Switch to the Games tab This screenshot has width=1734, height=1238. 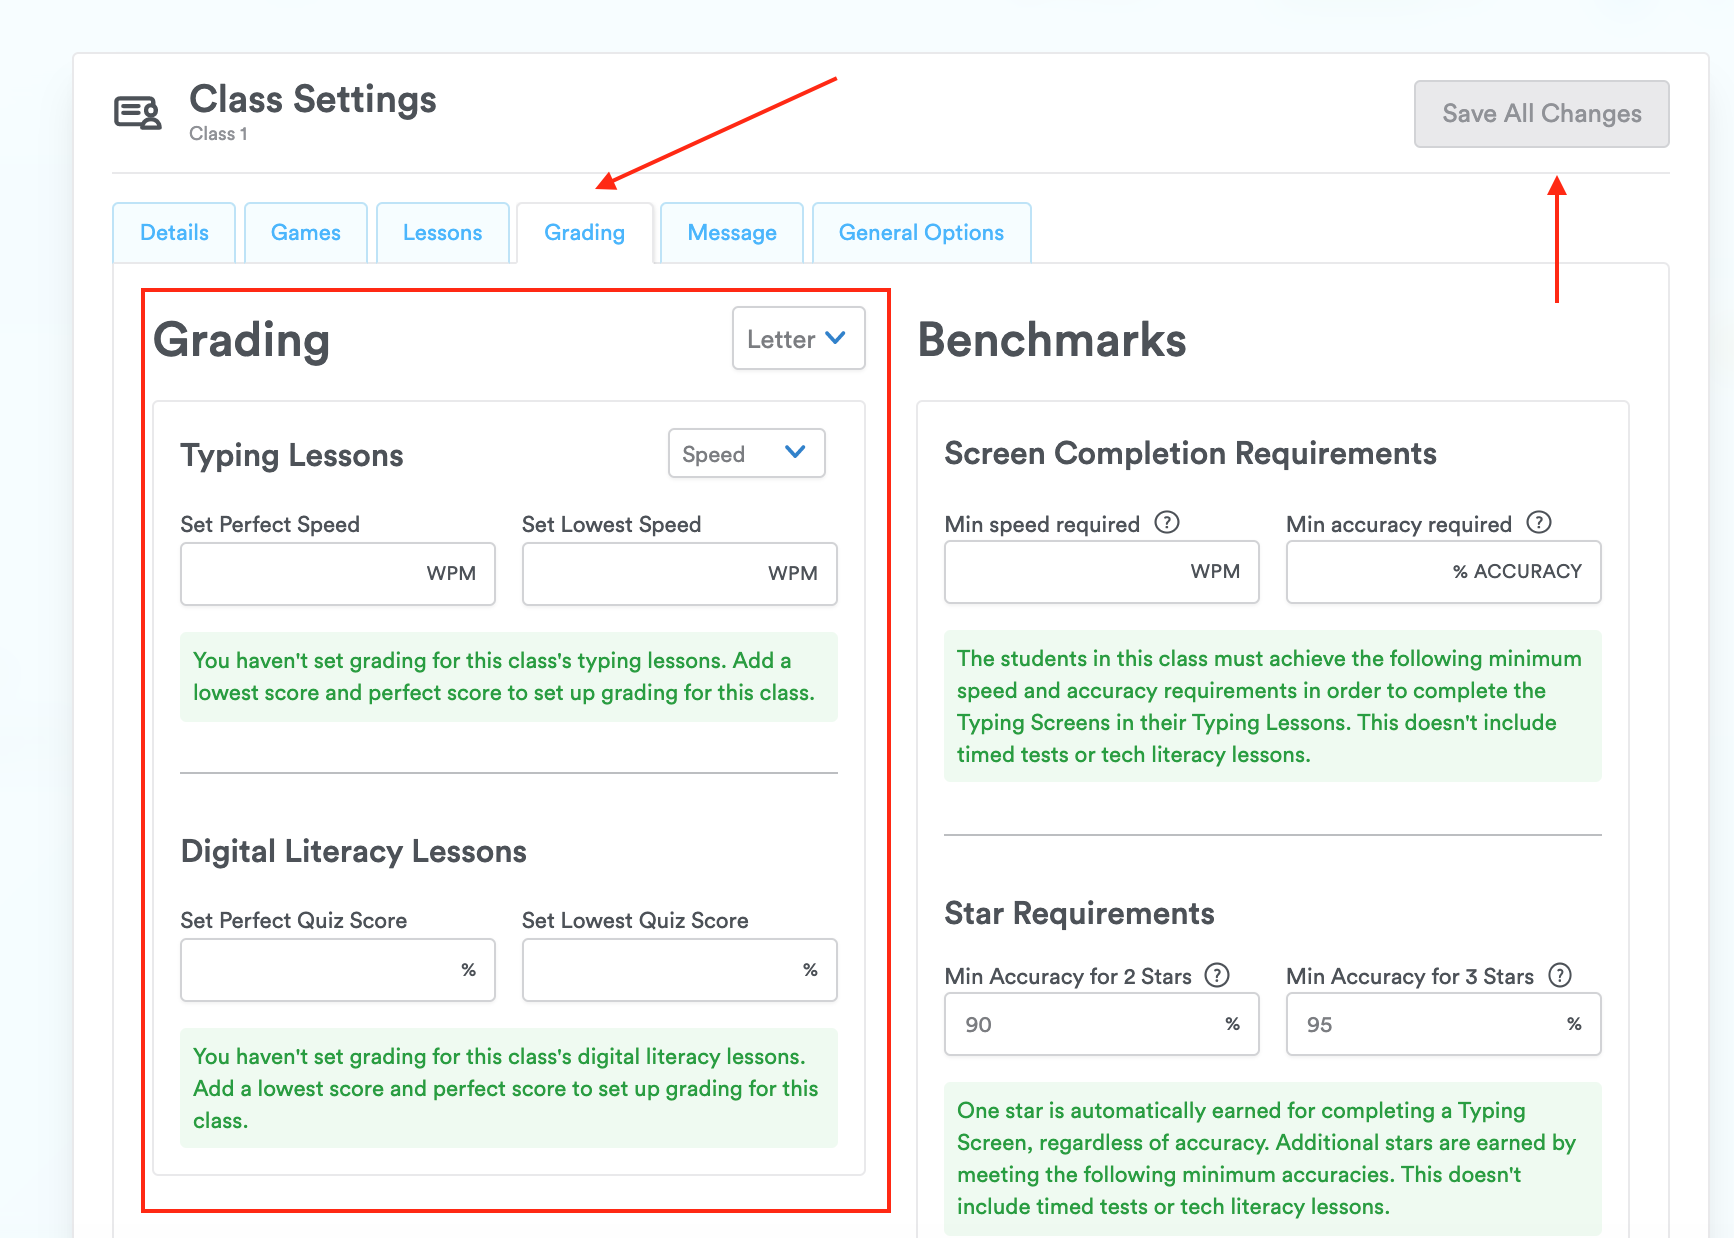click(305, 232)
